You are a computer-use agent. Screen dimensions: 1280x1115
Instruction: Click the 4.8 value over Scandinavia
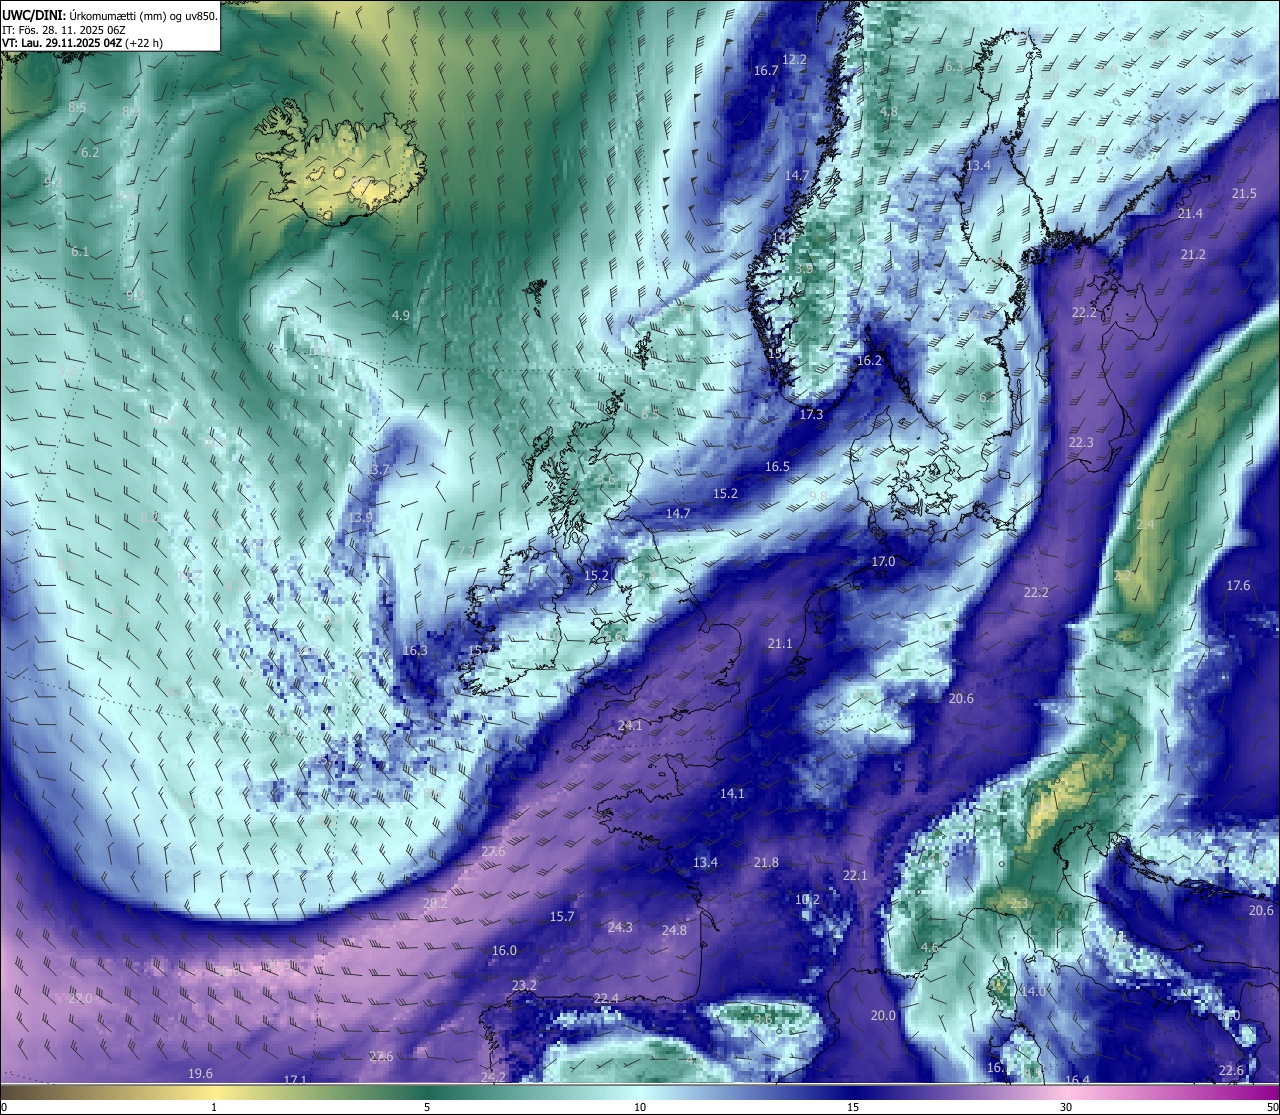pos(889,111)
